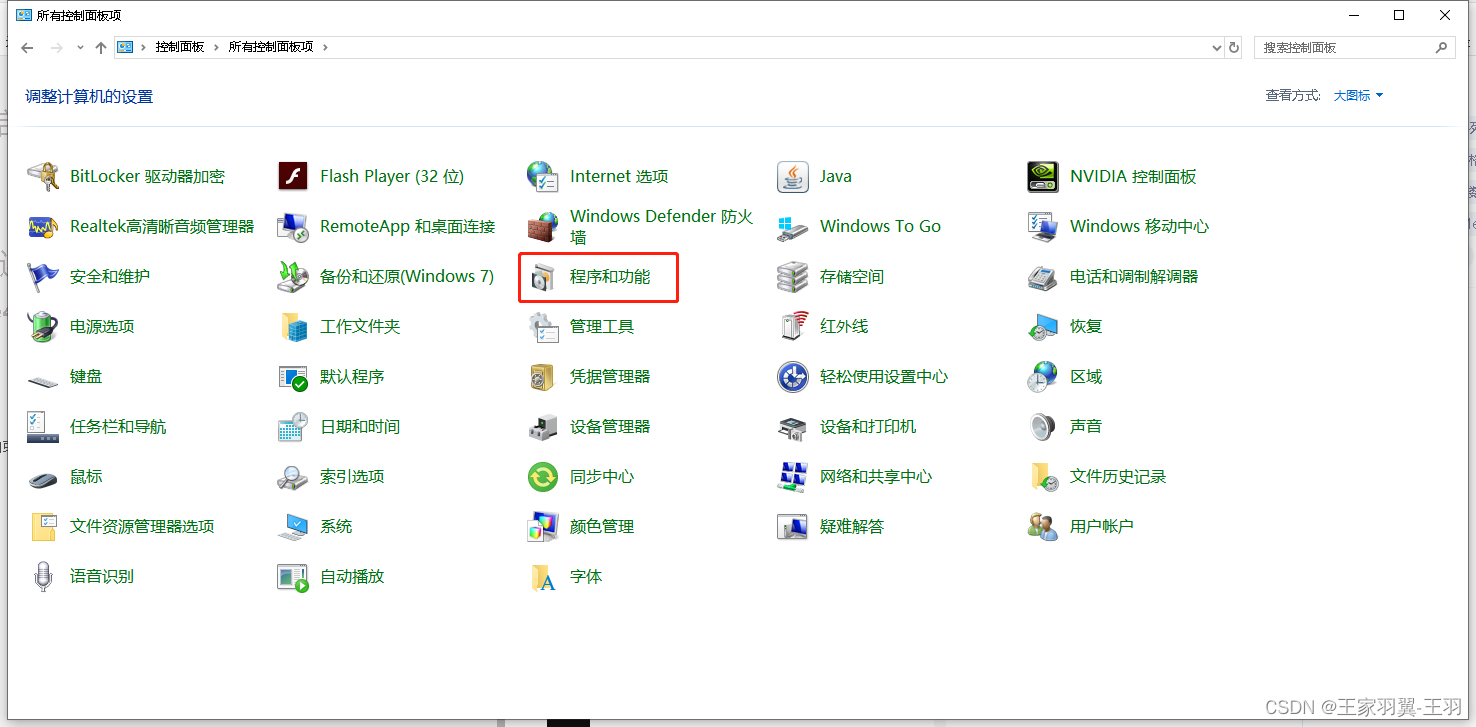This screenshot has height=727, width=1476.
Task: Click 所有控制面板项 in the address breadcrumb
Action: (270, 47)
